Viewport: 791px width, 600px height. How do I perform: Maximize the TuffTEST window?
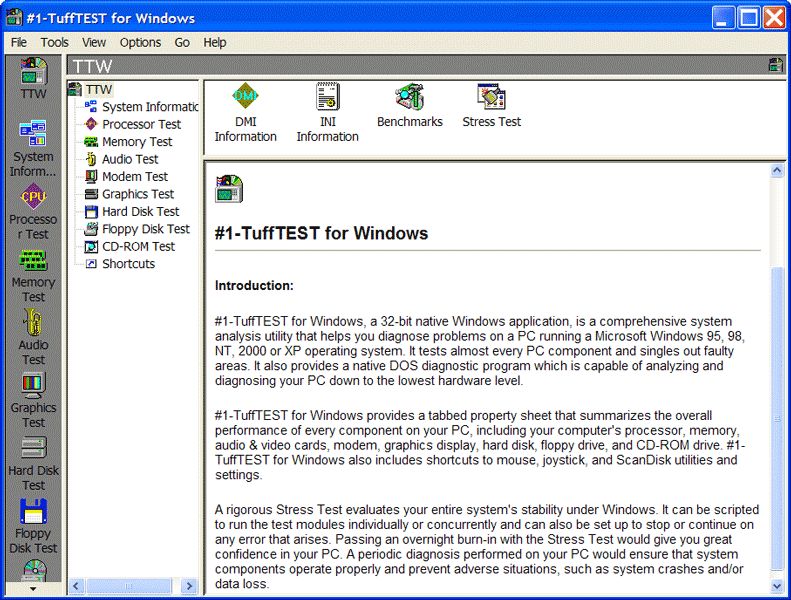(x=749, y=18)
